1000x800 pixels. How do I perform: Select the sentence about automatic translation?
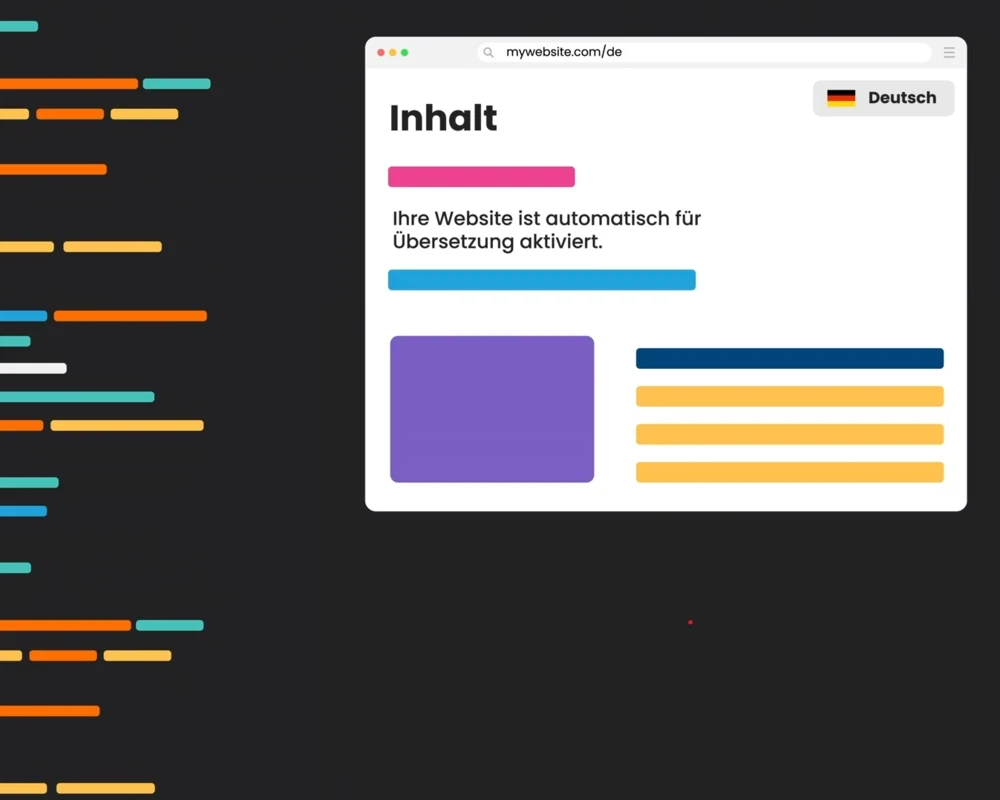547,230
